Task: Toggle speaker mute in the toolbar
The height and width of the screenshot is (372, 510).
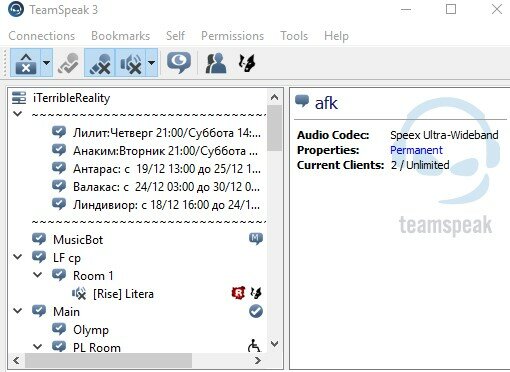Action: [x=130, y=63]
